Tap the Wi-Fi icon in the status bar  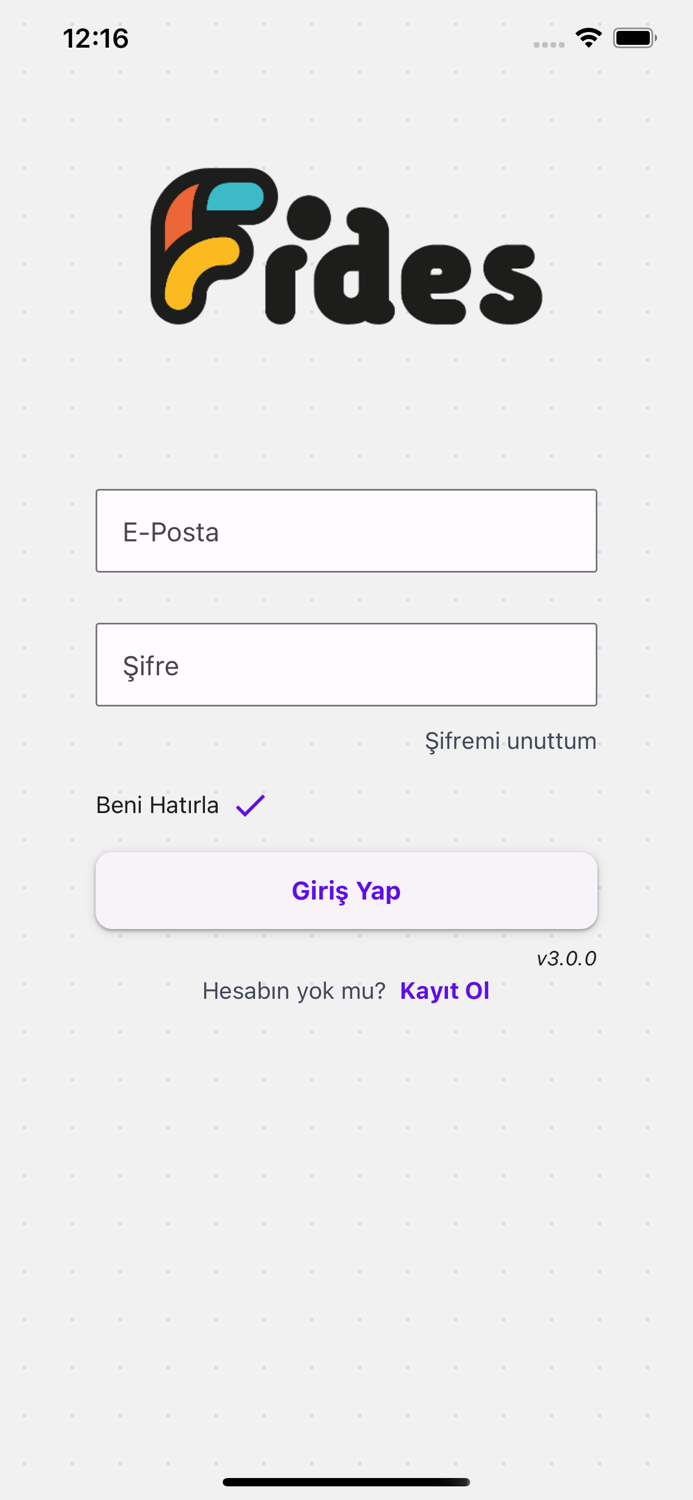(x=588, y=37)
